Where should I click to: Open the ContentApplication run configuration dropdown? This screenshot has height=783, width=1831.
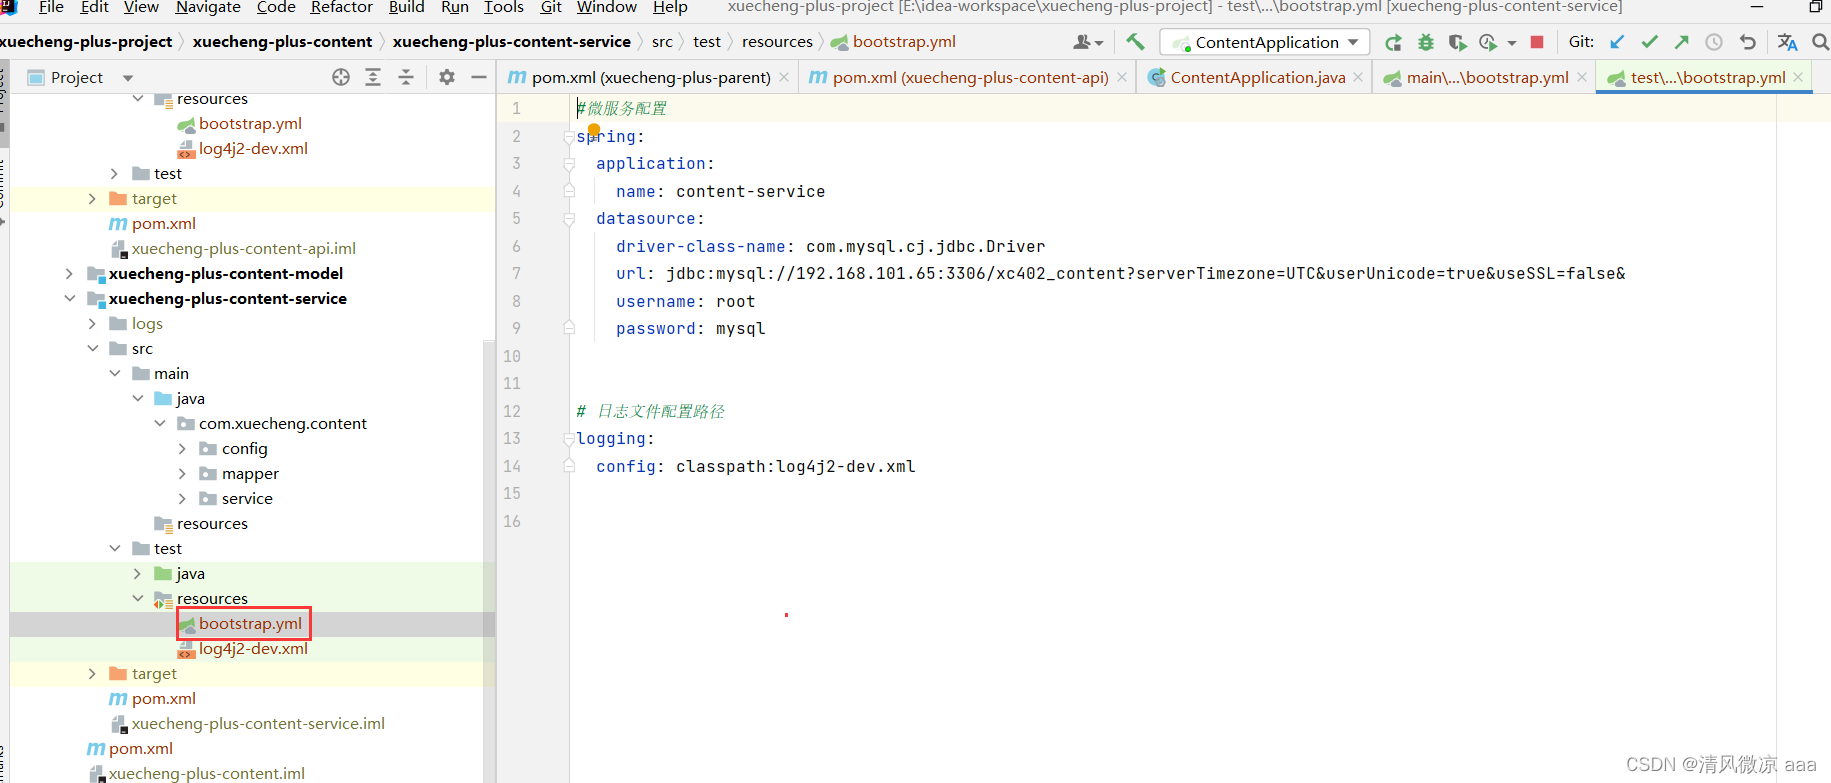(1265, 42)
